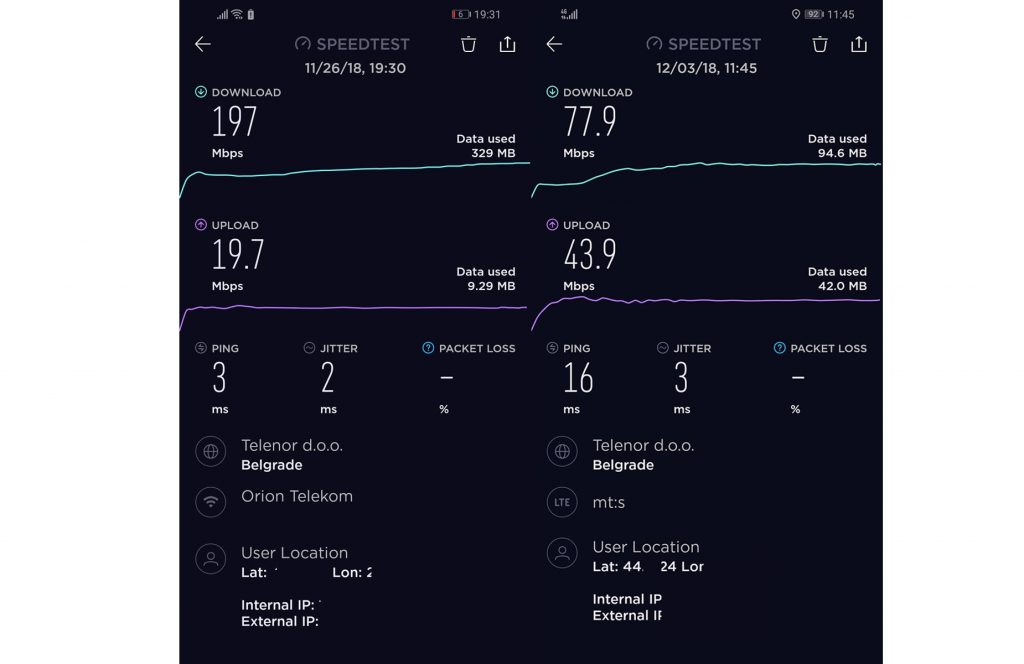Screen dimensions: 1024x664
Task: Tap the user location icon on right
Action: tap(562, 553)
